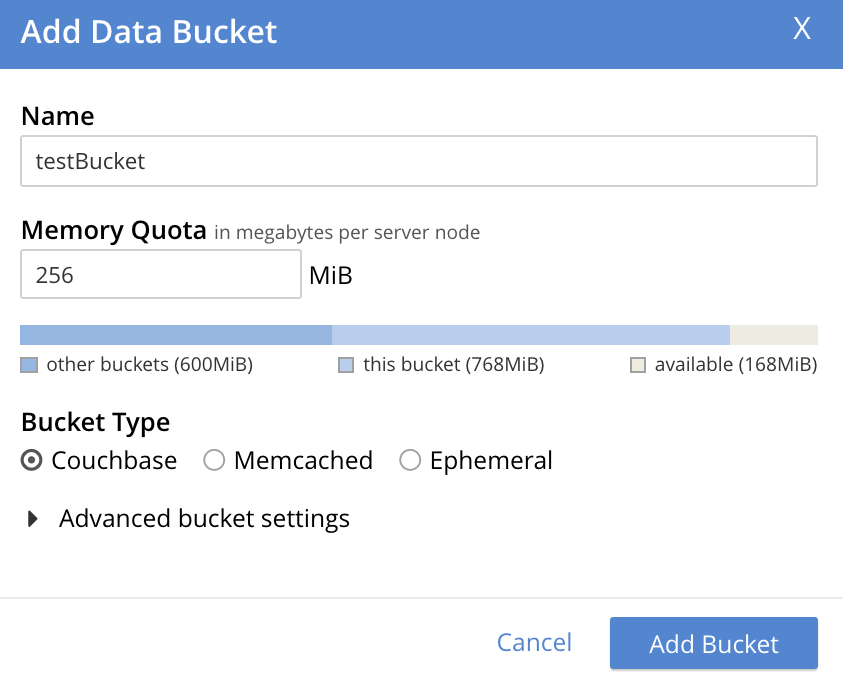This screenshot has width=843, height=684.
Task: Select the Couchbase bucket type
Action: click(x=30, y=460)
